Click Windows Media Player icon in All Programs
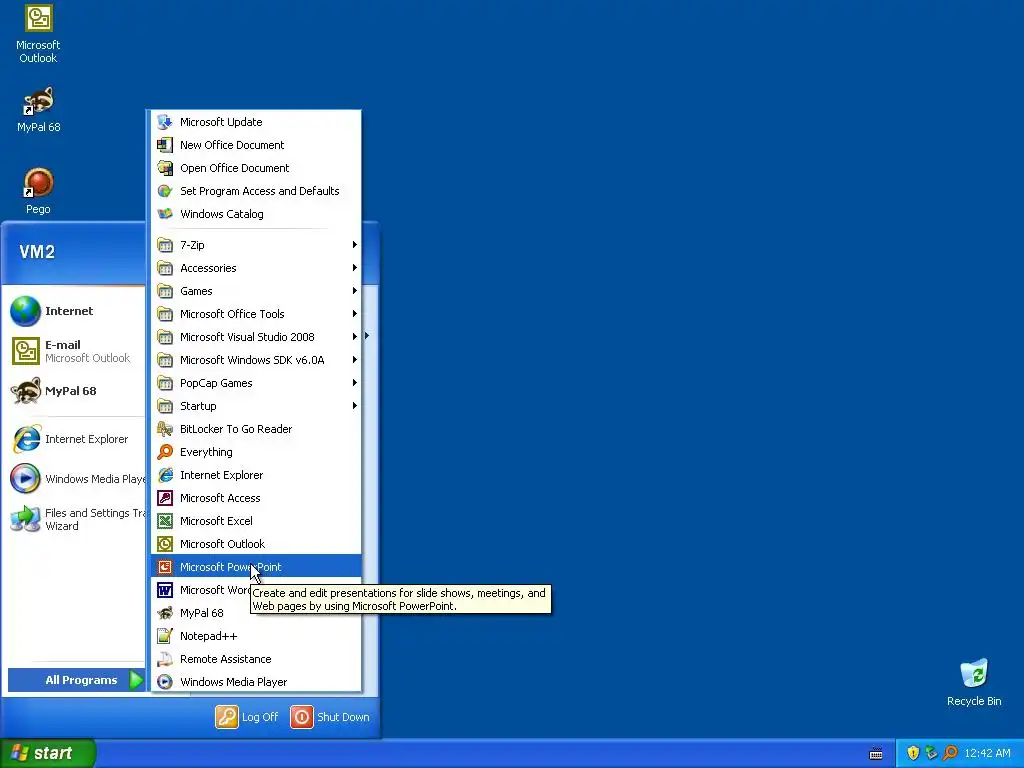 point(165,682)
